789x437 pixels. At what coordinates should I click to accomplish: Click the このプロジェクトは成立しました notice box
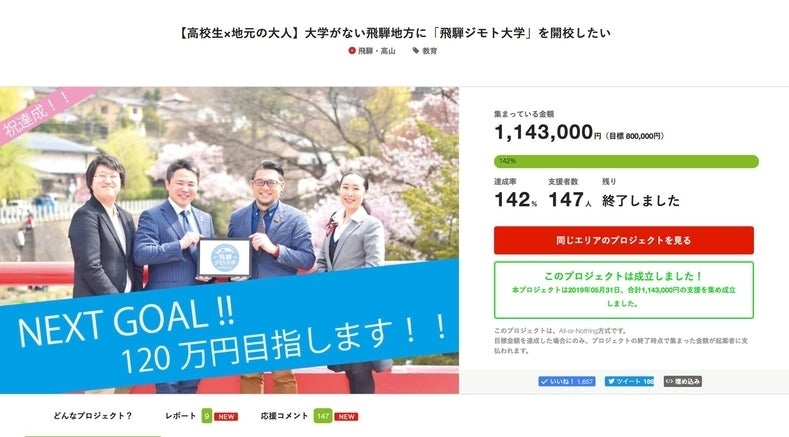coord(624,290)
